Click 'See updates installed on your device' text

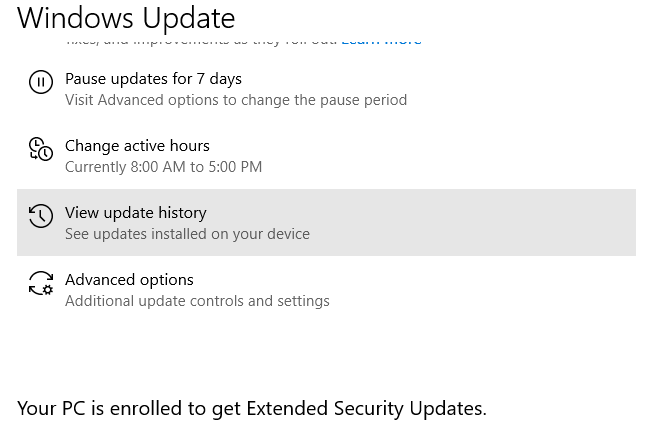click(x=187, y=234)
